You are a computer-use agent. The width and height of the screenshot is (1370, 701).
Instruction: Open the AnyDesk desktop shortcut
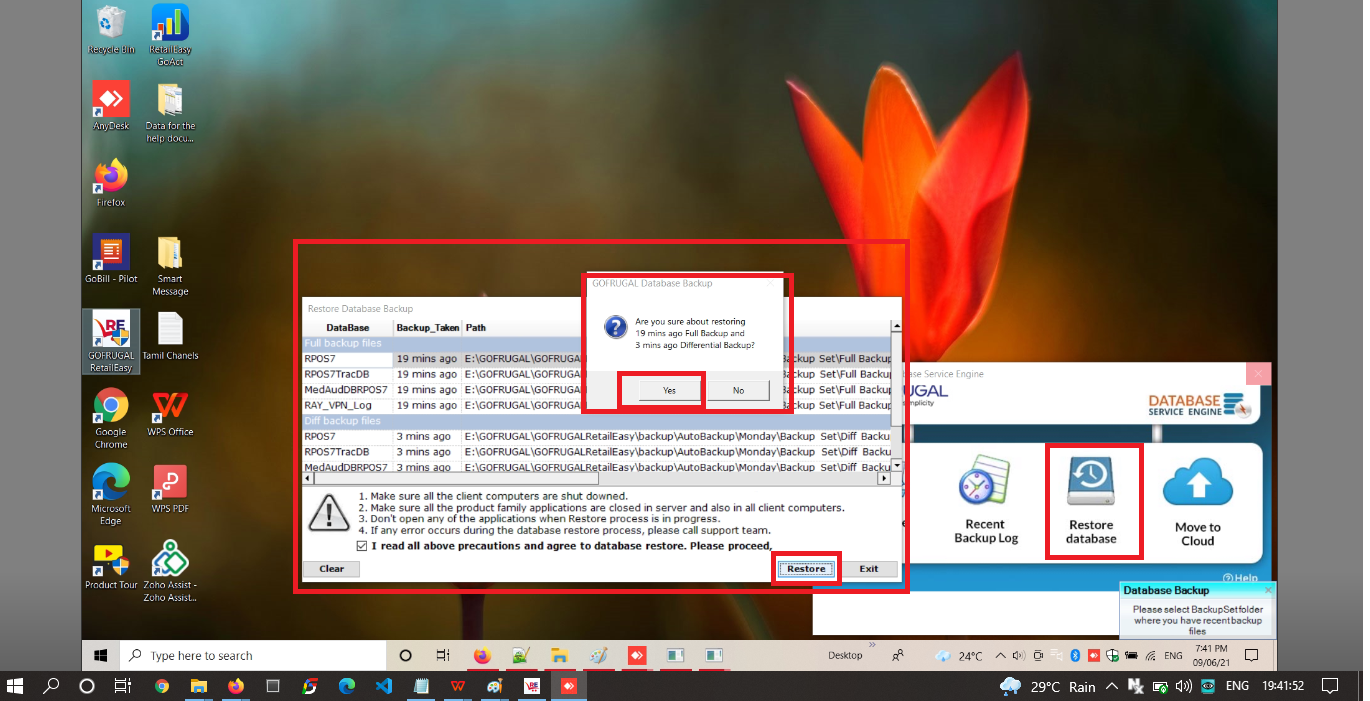(111, 106)
